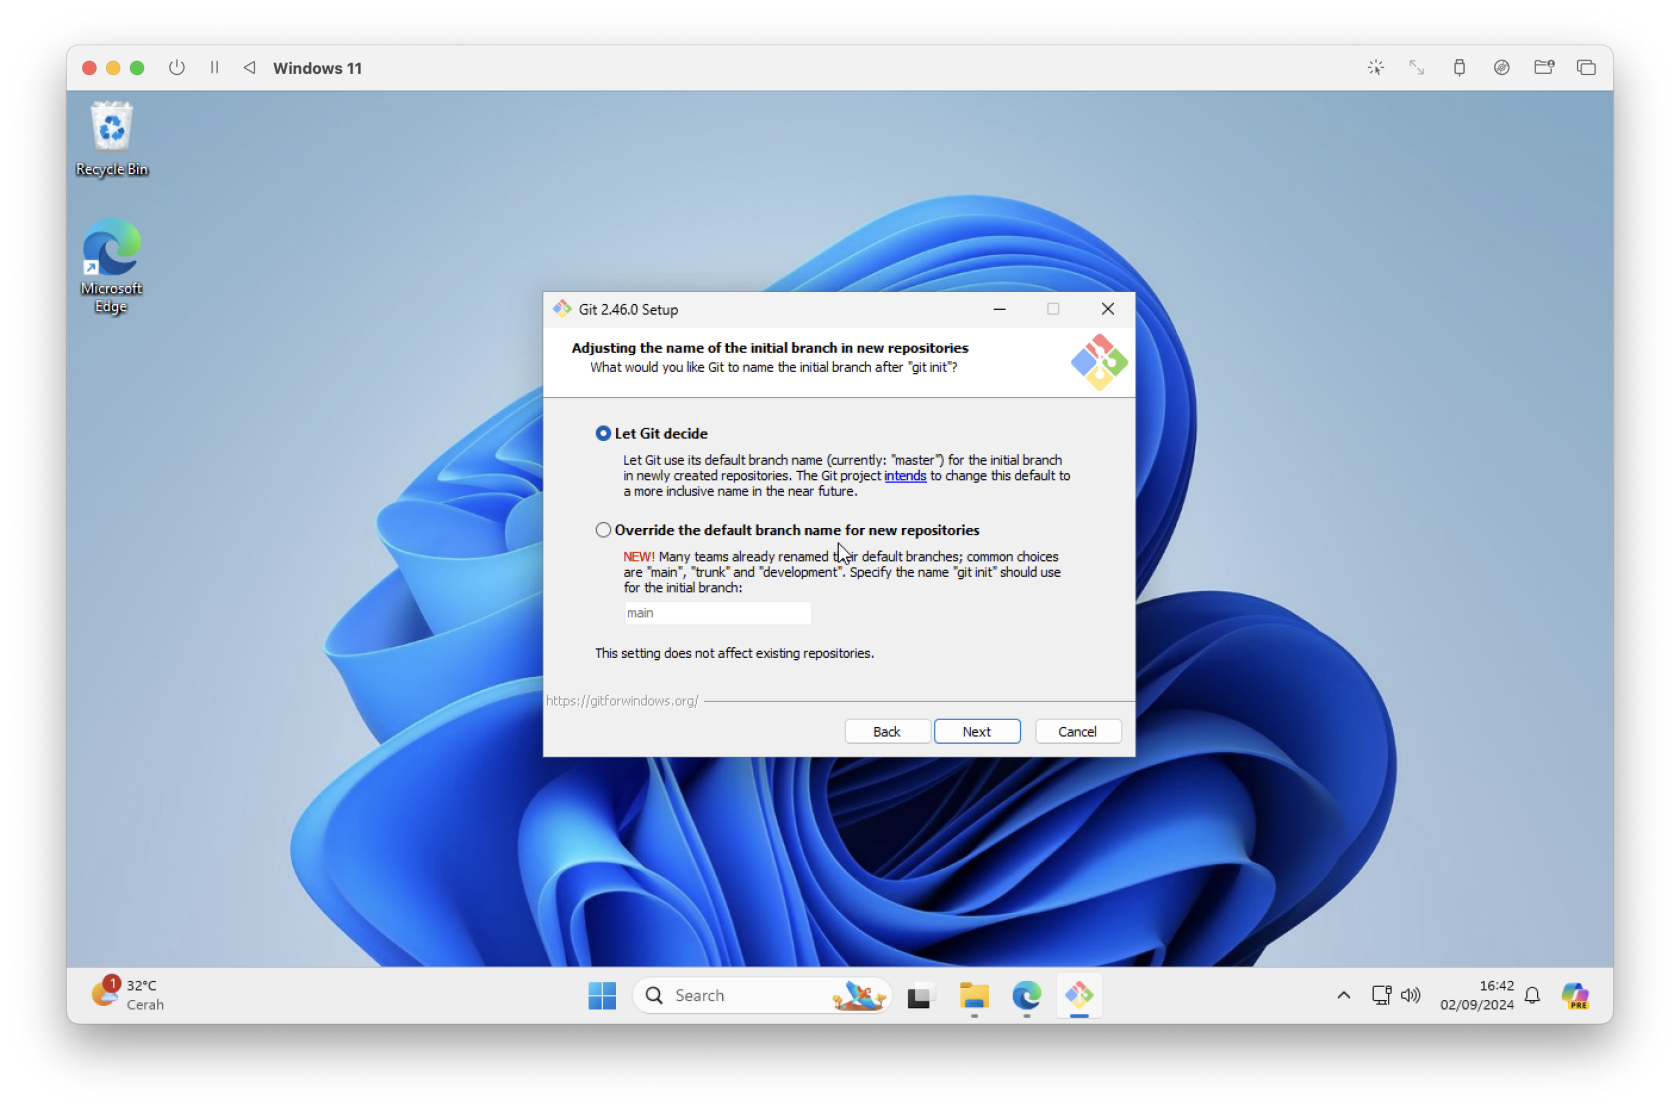Open the notifications bell icon

1532,996
